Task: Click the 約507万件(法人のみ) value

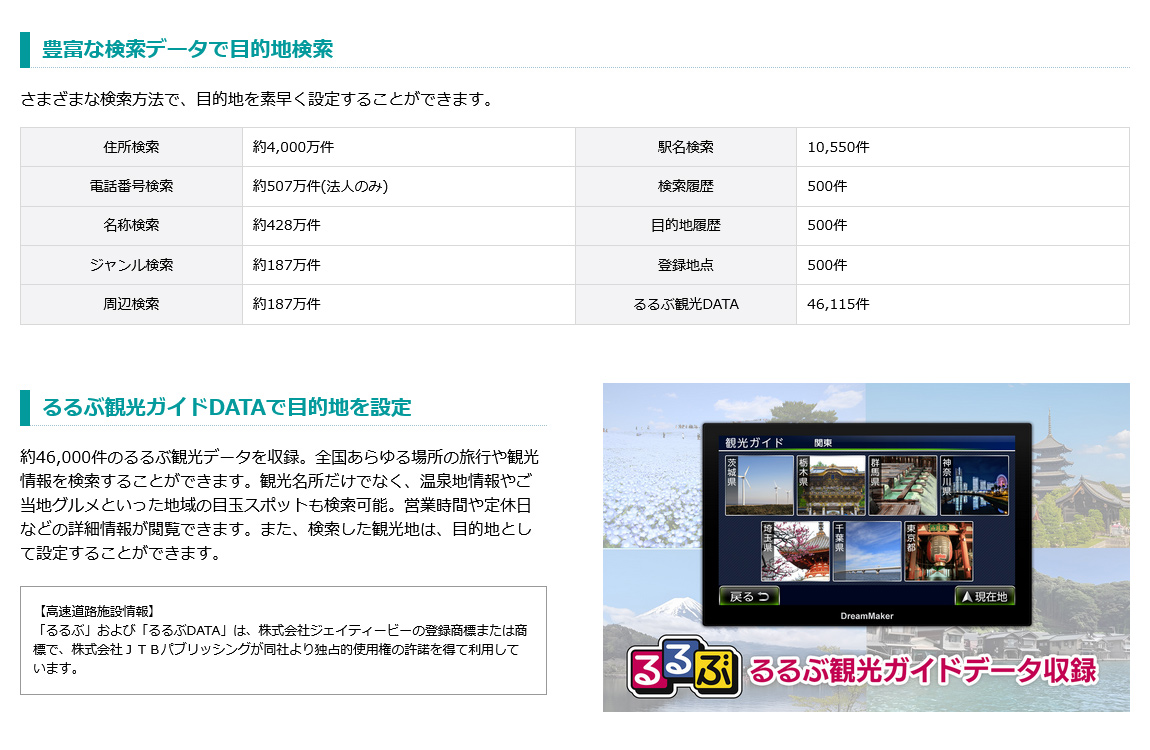Action: 321,186
